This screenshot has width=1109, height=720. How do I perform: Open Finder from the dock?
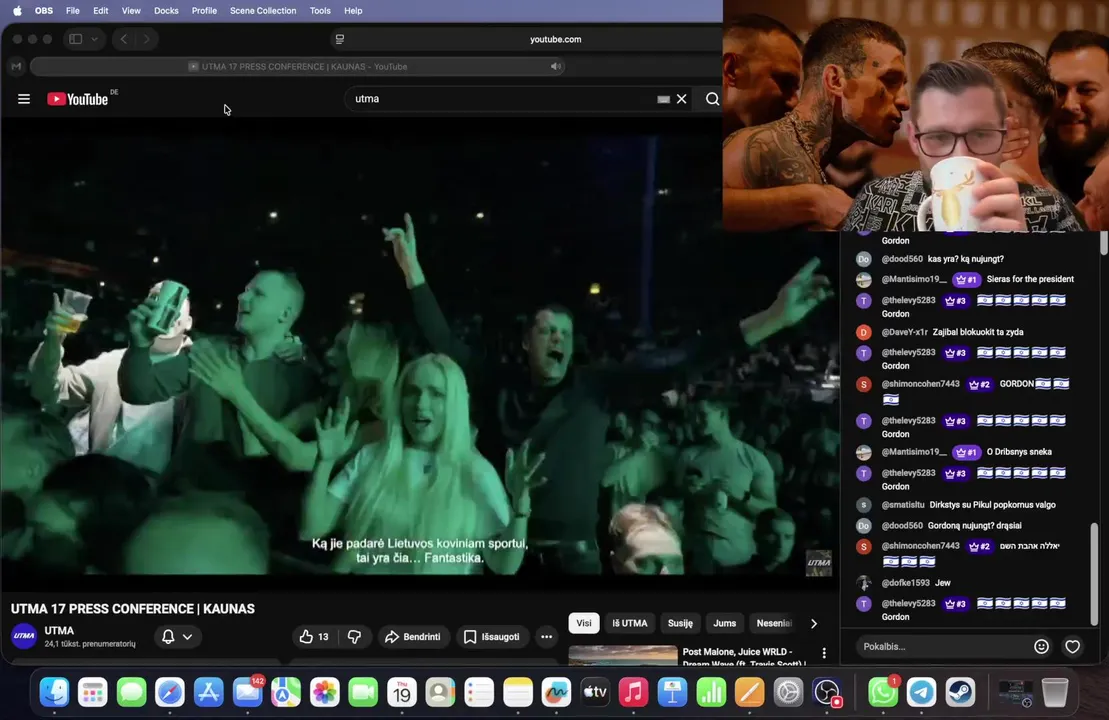[54, 692]
